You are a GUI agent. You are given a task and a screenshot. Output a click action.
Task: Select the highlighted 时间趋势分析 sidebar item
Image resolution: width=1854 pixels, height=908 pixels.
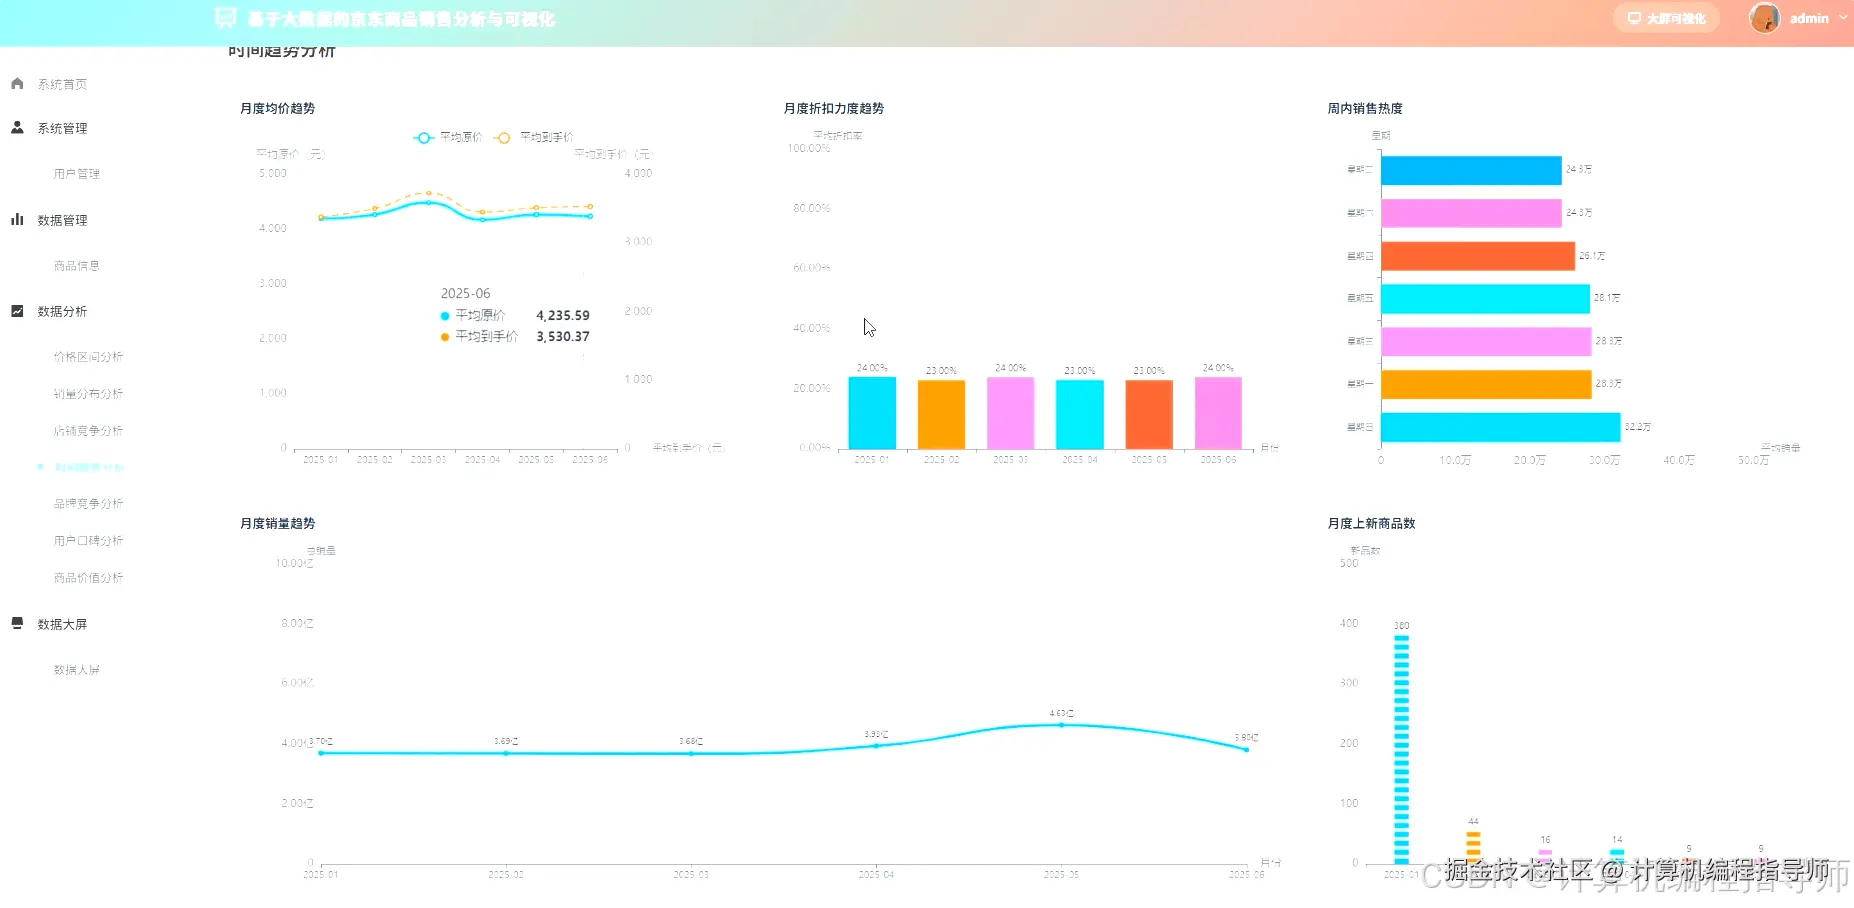88,467
